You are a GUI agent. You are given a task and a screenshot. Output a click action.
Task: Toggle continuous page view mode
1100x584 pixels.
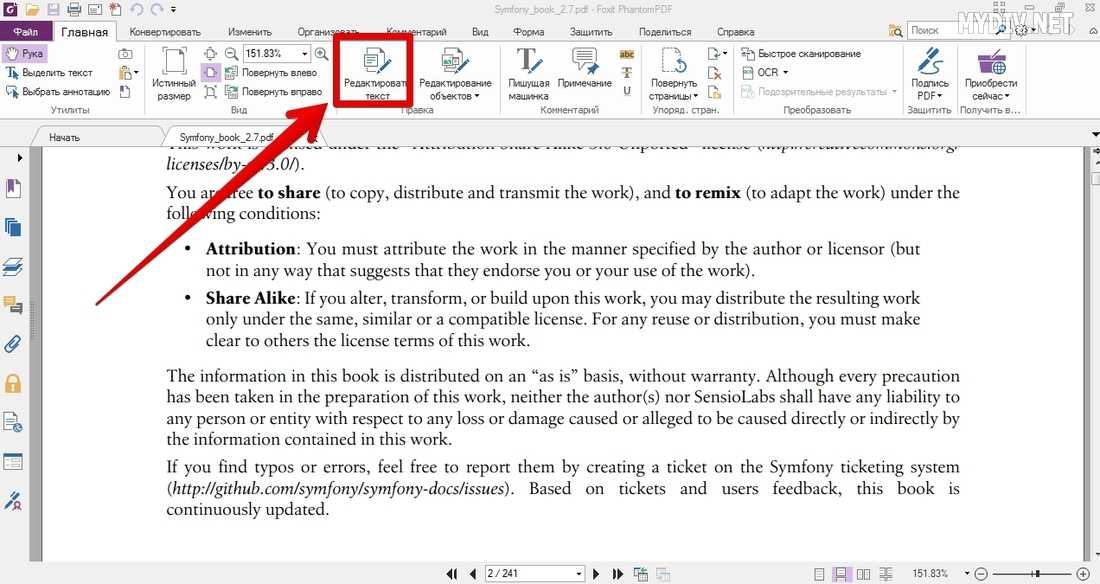point(842,573)
